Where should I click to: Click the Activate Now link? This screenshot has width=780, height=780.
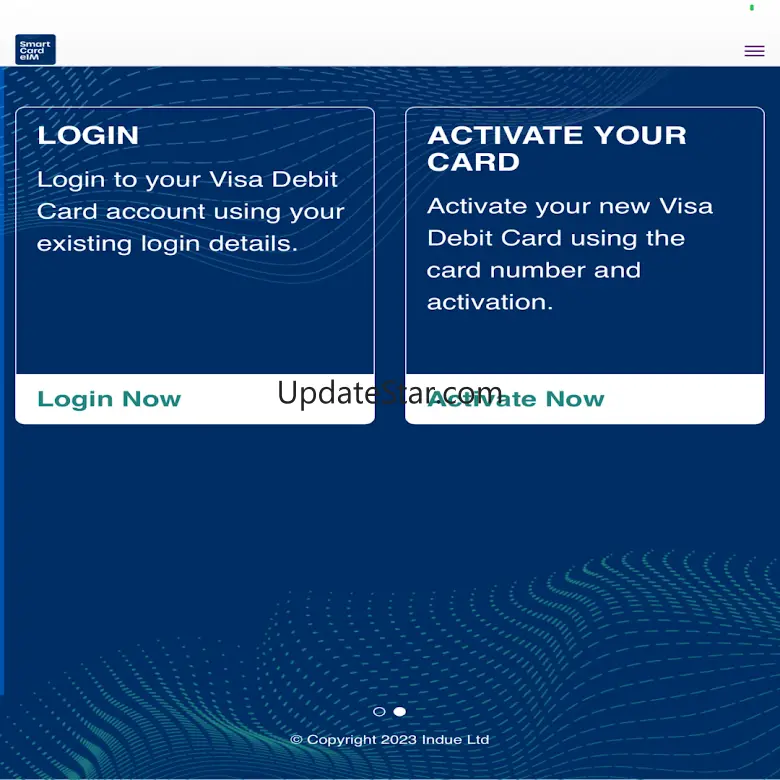click(515, 399)
